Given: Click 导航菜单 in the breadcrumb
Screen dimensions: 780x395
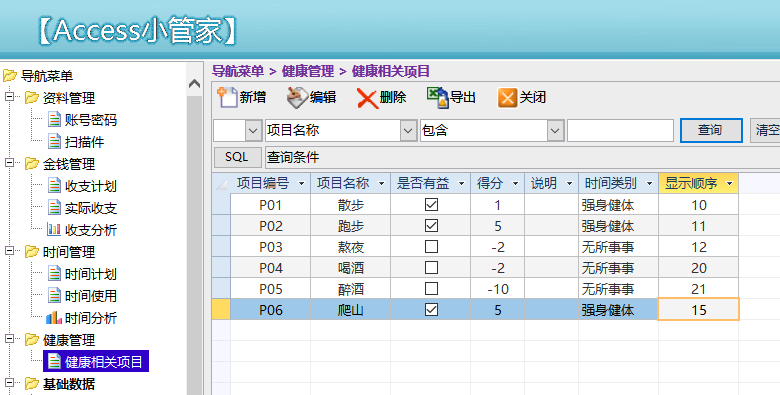Looking at the screenshot, I should [238, 71].
